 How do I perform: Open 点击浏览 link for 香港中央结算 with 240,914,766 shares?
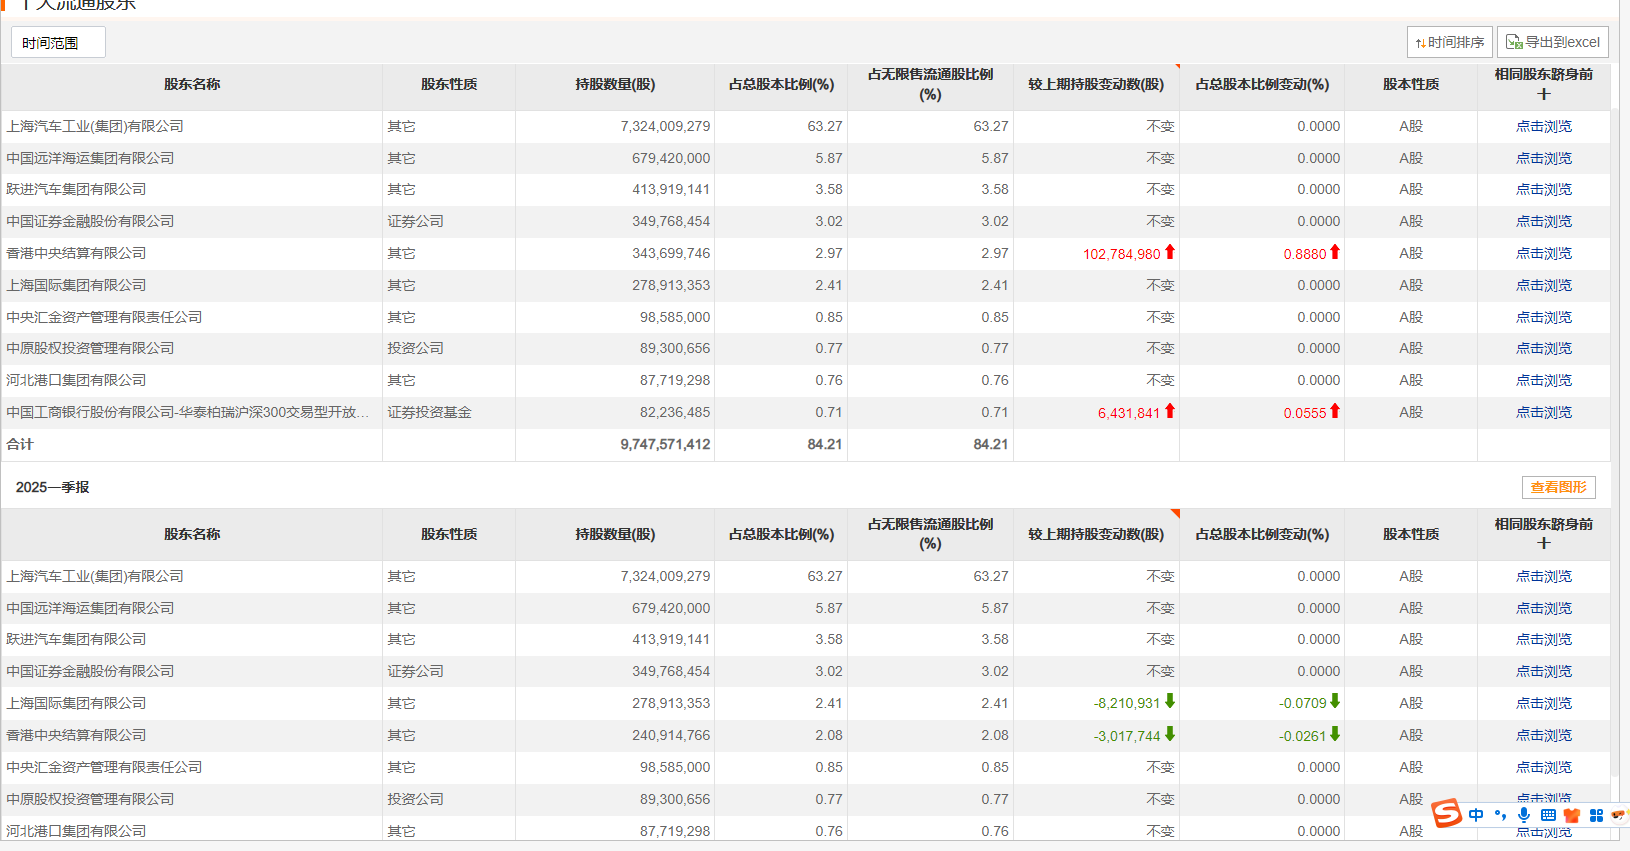1544,735
